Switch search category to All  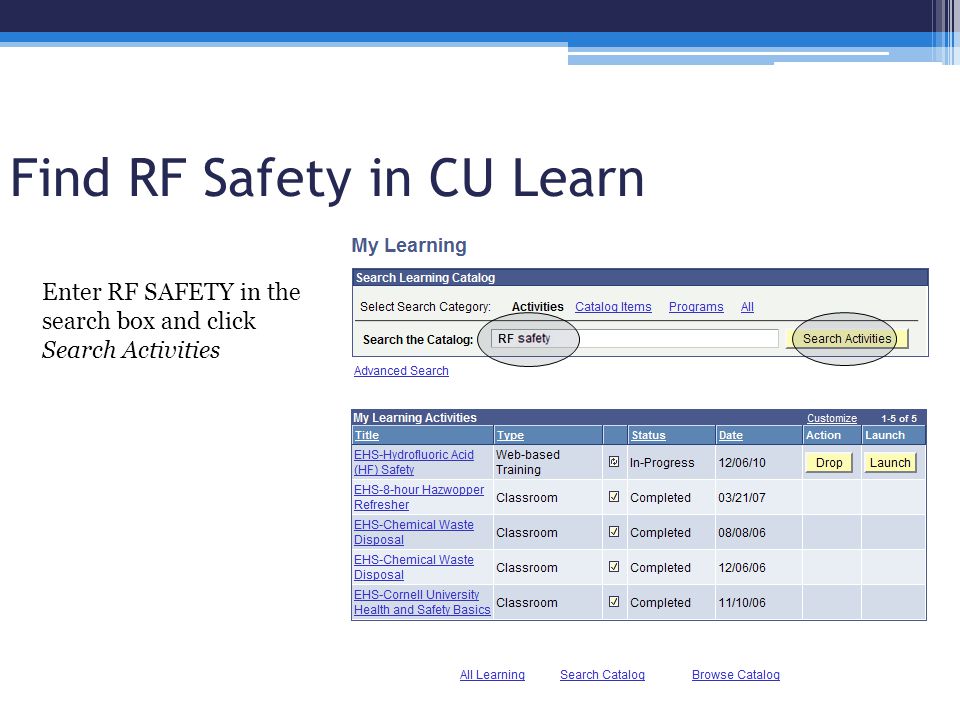click(747, 307)
